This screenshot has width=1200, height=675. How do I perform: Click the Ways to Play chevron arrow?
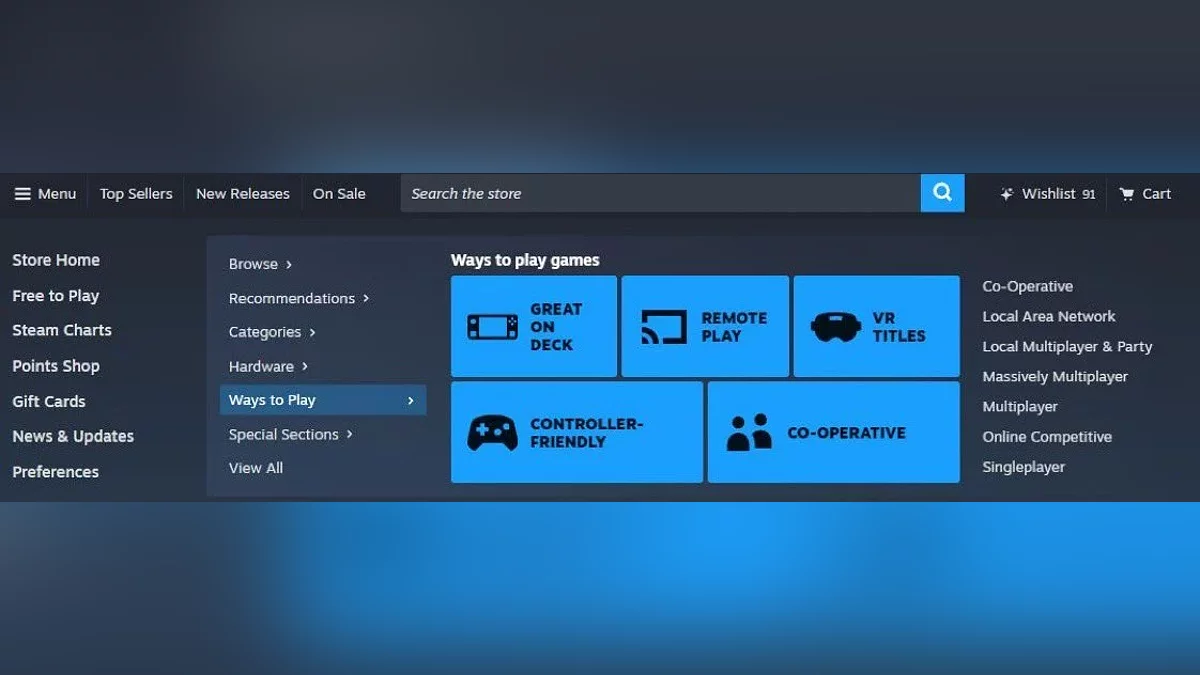point(410,400)
